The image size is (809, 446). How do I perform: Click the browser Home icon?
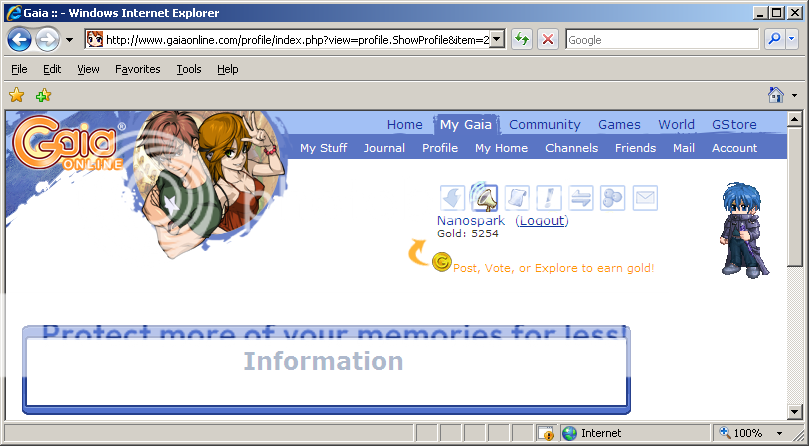click(x=775, y=95)
